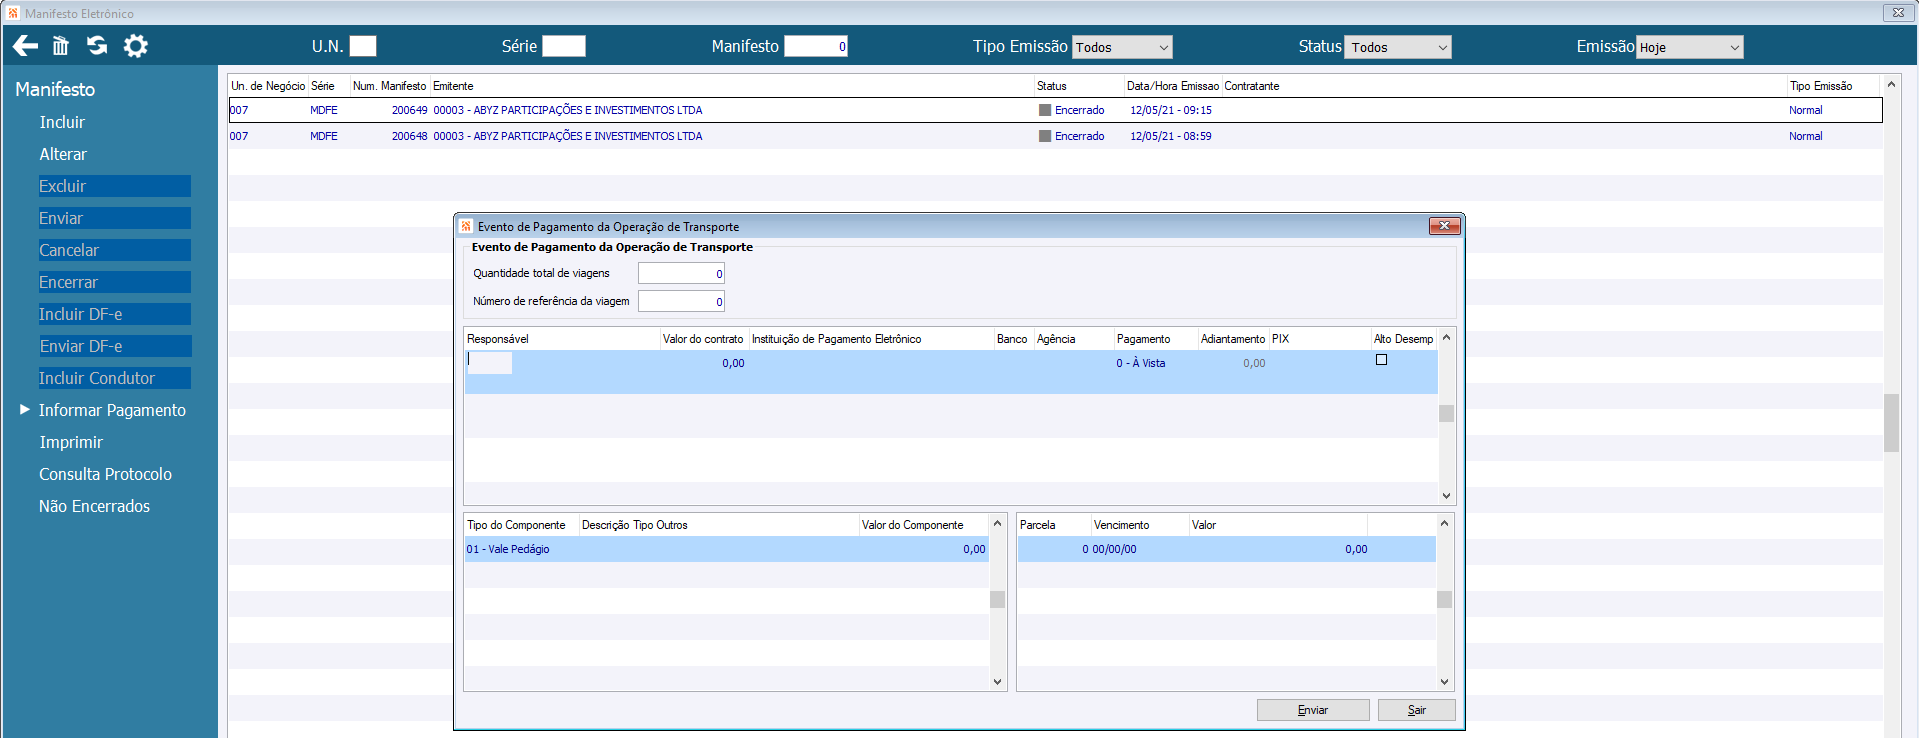Click the U.N. input field
The height and width of the screenshot is (738, 1919).
pyautogui.click(x=363, y=46)
